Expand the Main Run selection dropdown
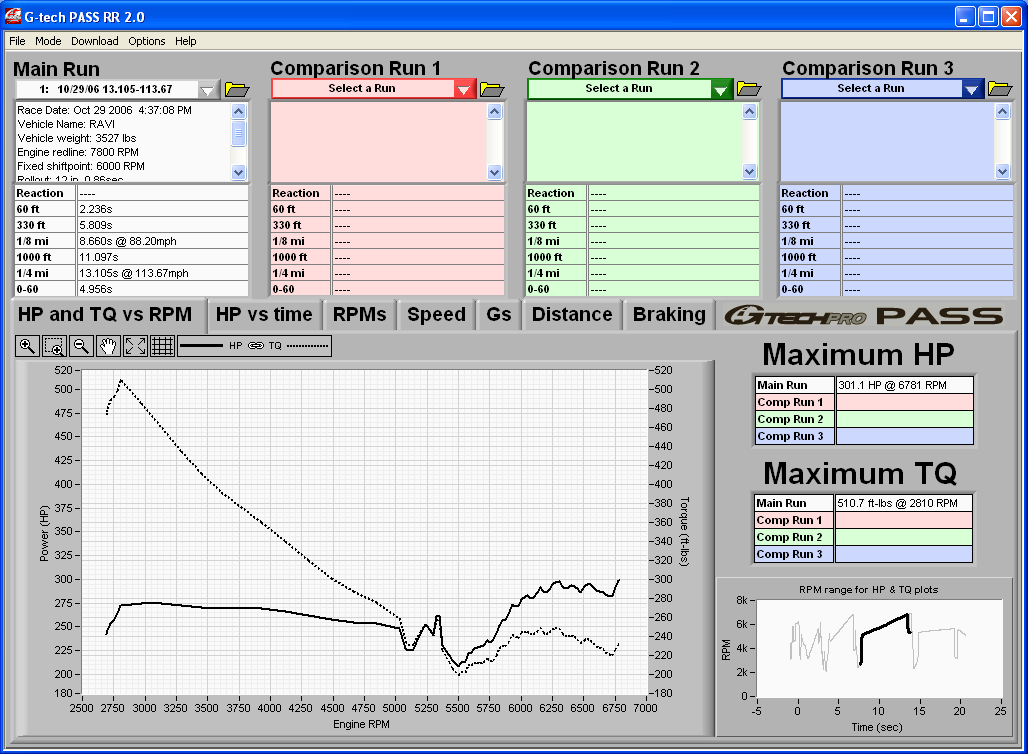1028x754 pixels. coord(207,89)
